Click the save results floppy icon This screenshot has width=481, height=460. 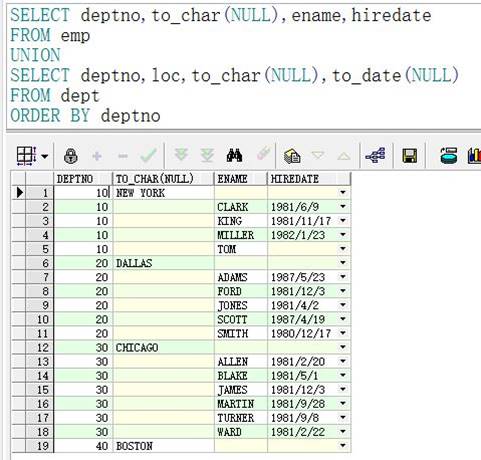pyautogui.click(x=410, y=156)
